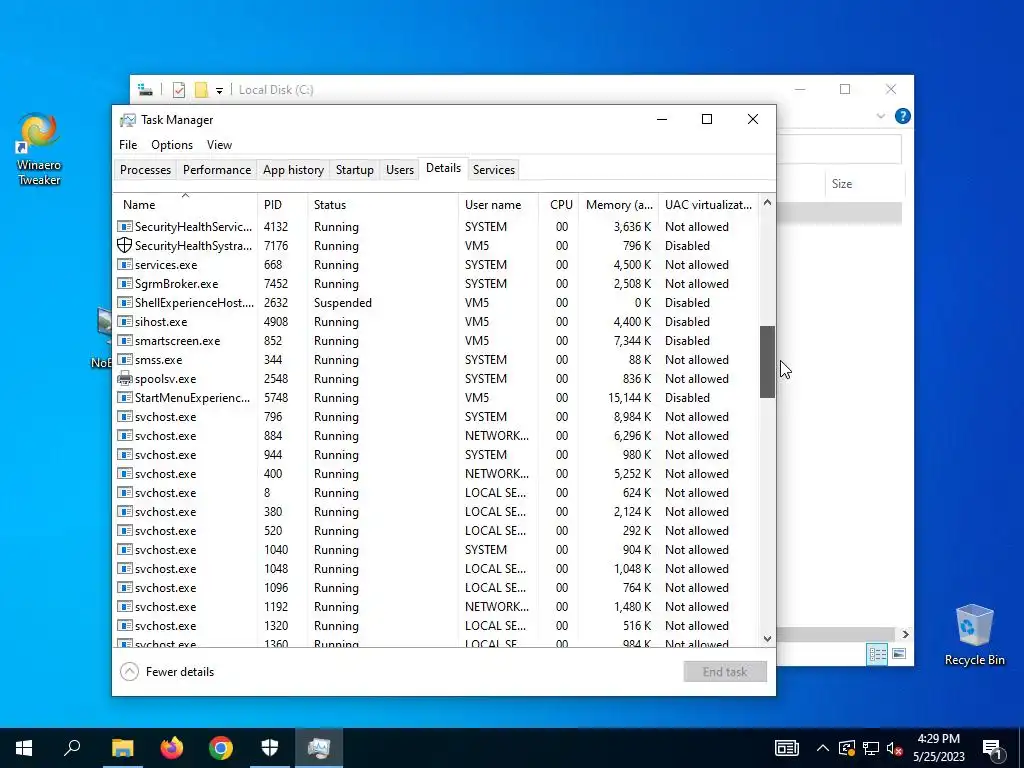This screenshot has height=768, width=1024.
Task: Launch Google Chrome from the taskbar
Action: [221, 748]
